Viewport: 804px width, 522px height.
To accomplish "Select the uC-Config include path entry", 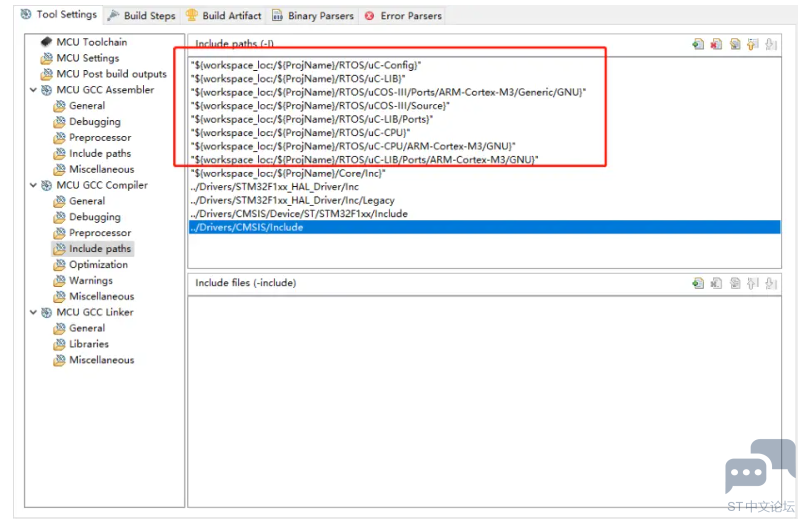I will tap(306, 65).
